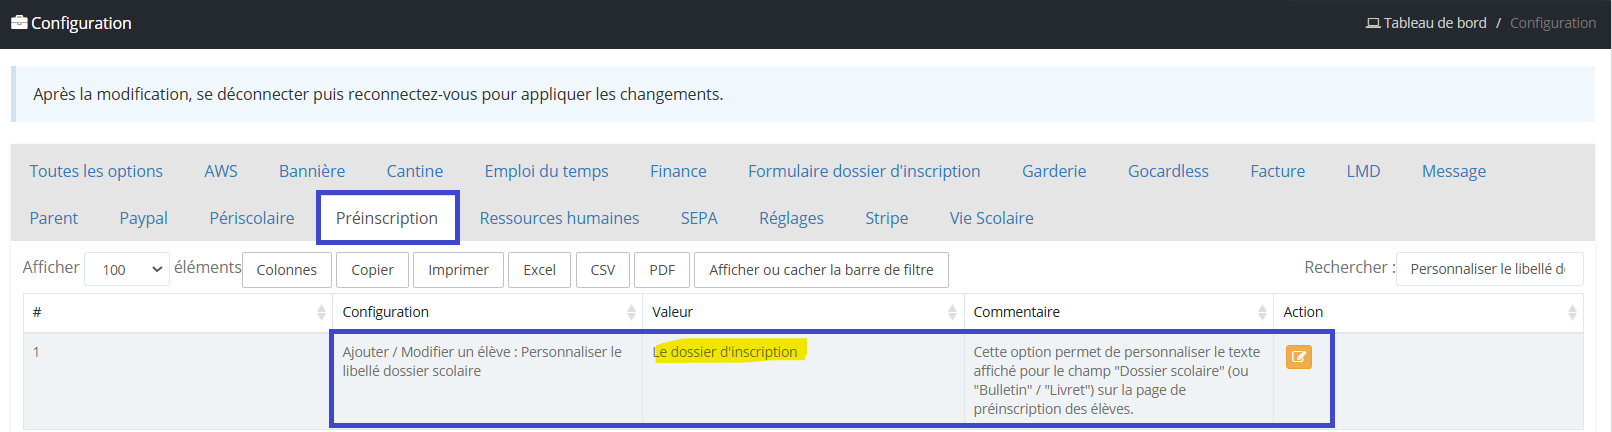Follow the Tableau de bord breadcrumb link
The image size is (1612, 432).
click(1434, 23)
